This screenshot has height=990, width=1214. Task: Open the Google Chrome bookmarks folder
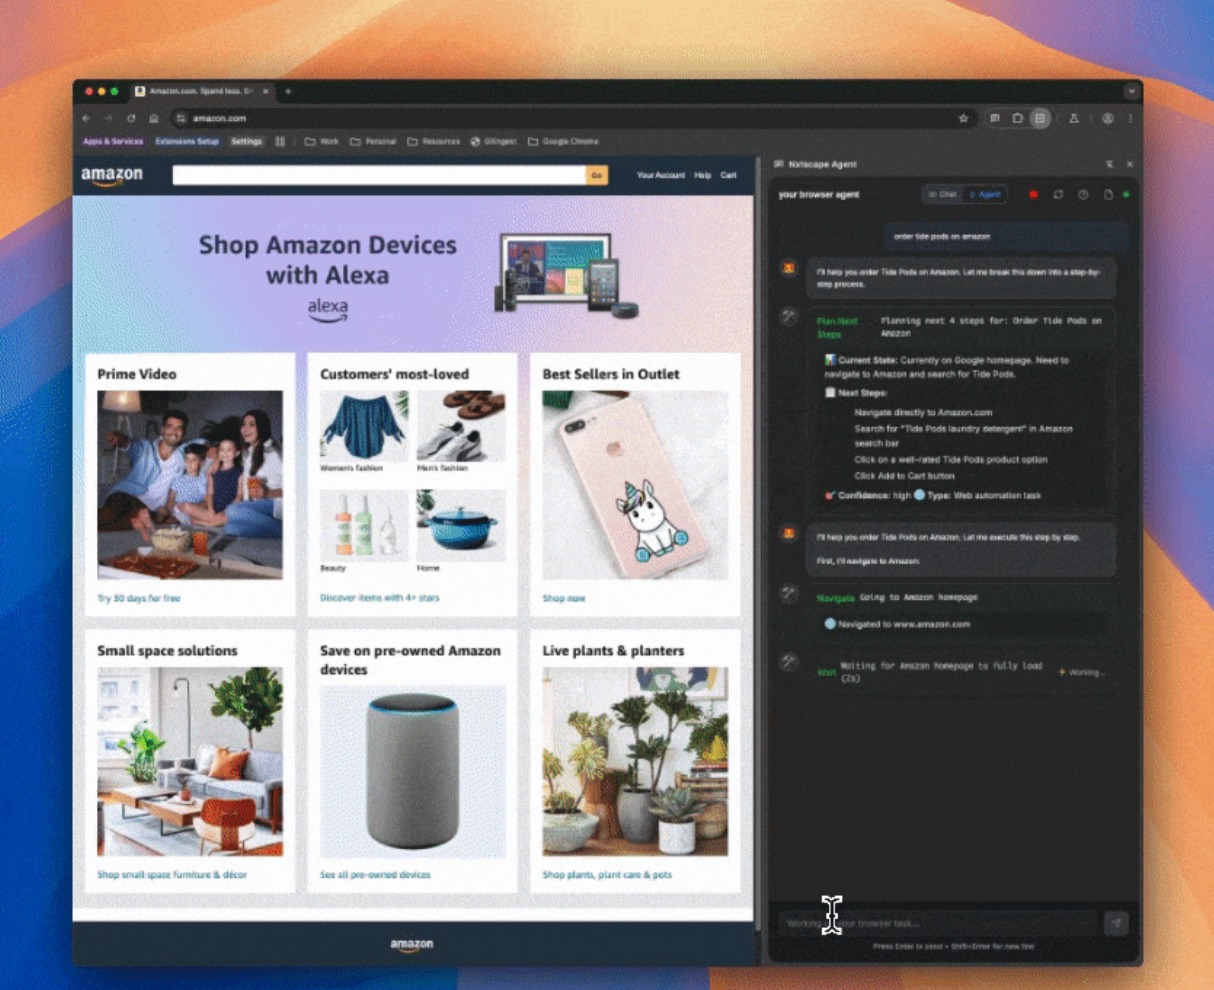coord(563,141)
